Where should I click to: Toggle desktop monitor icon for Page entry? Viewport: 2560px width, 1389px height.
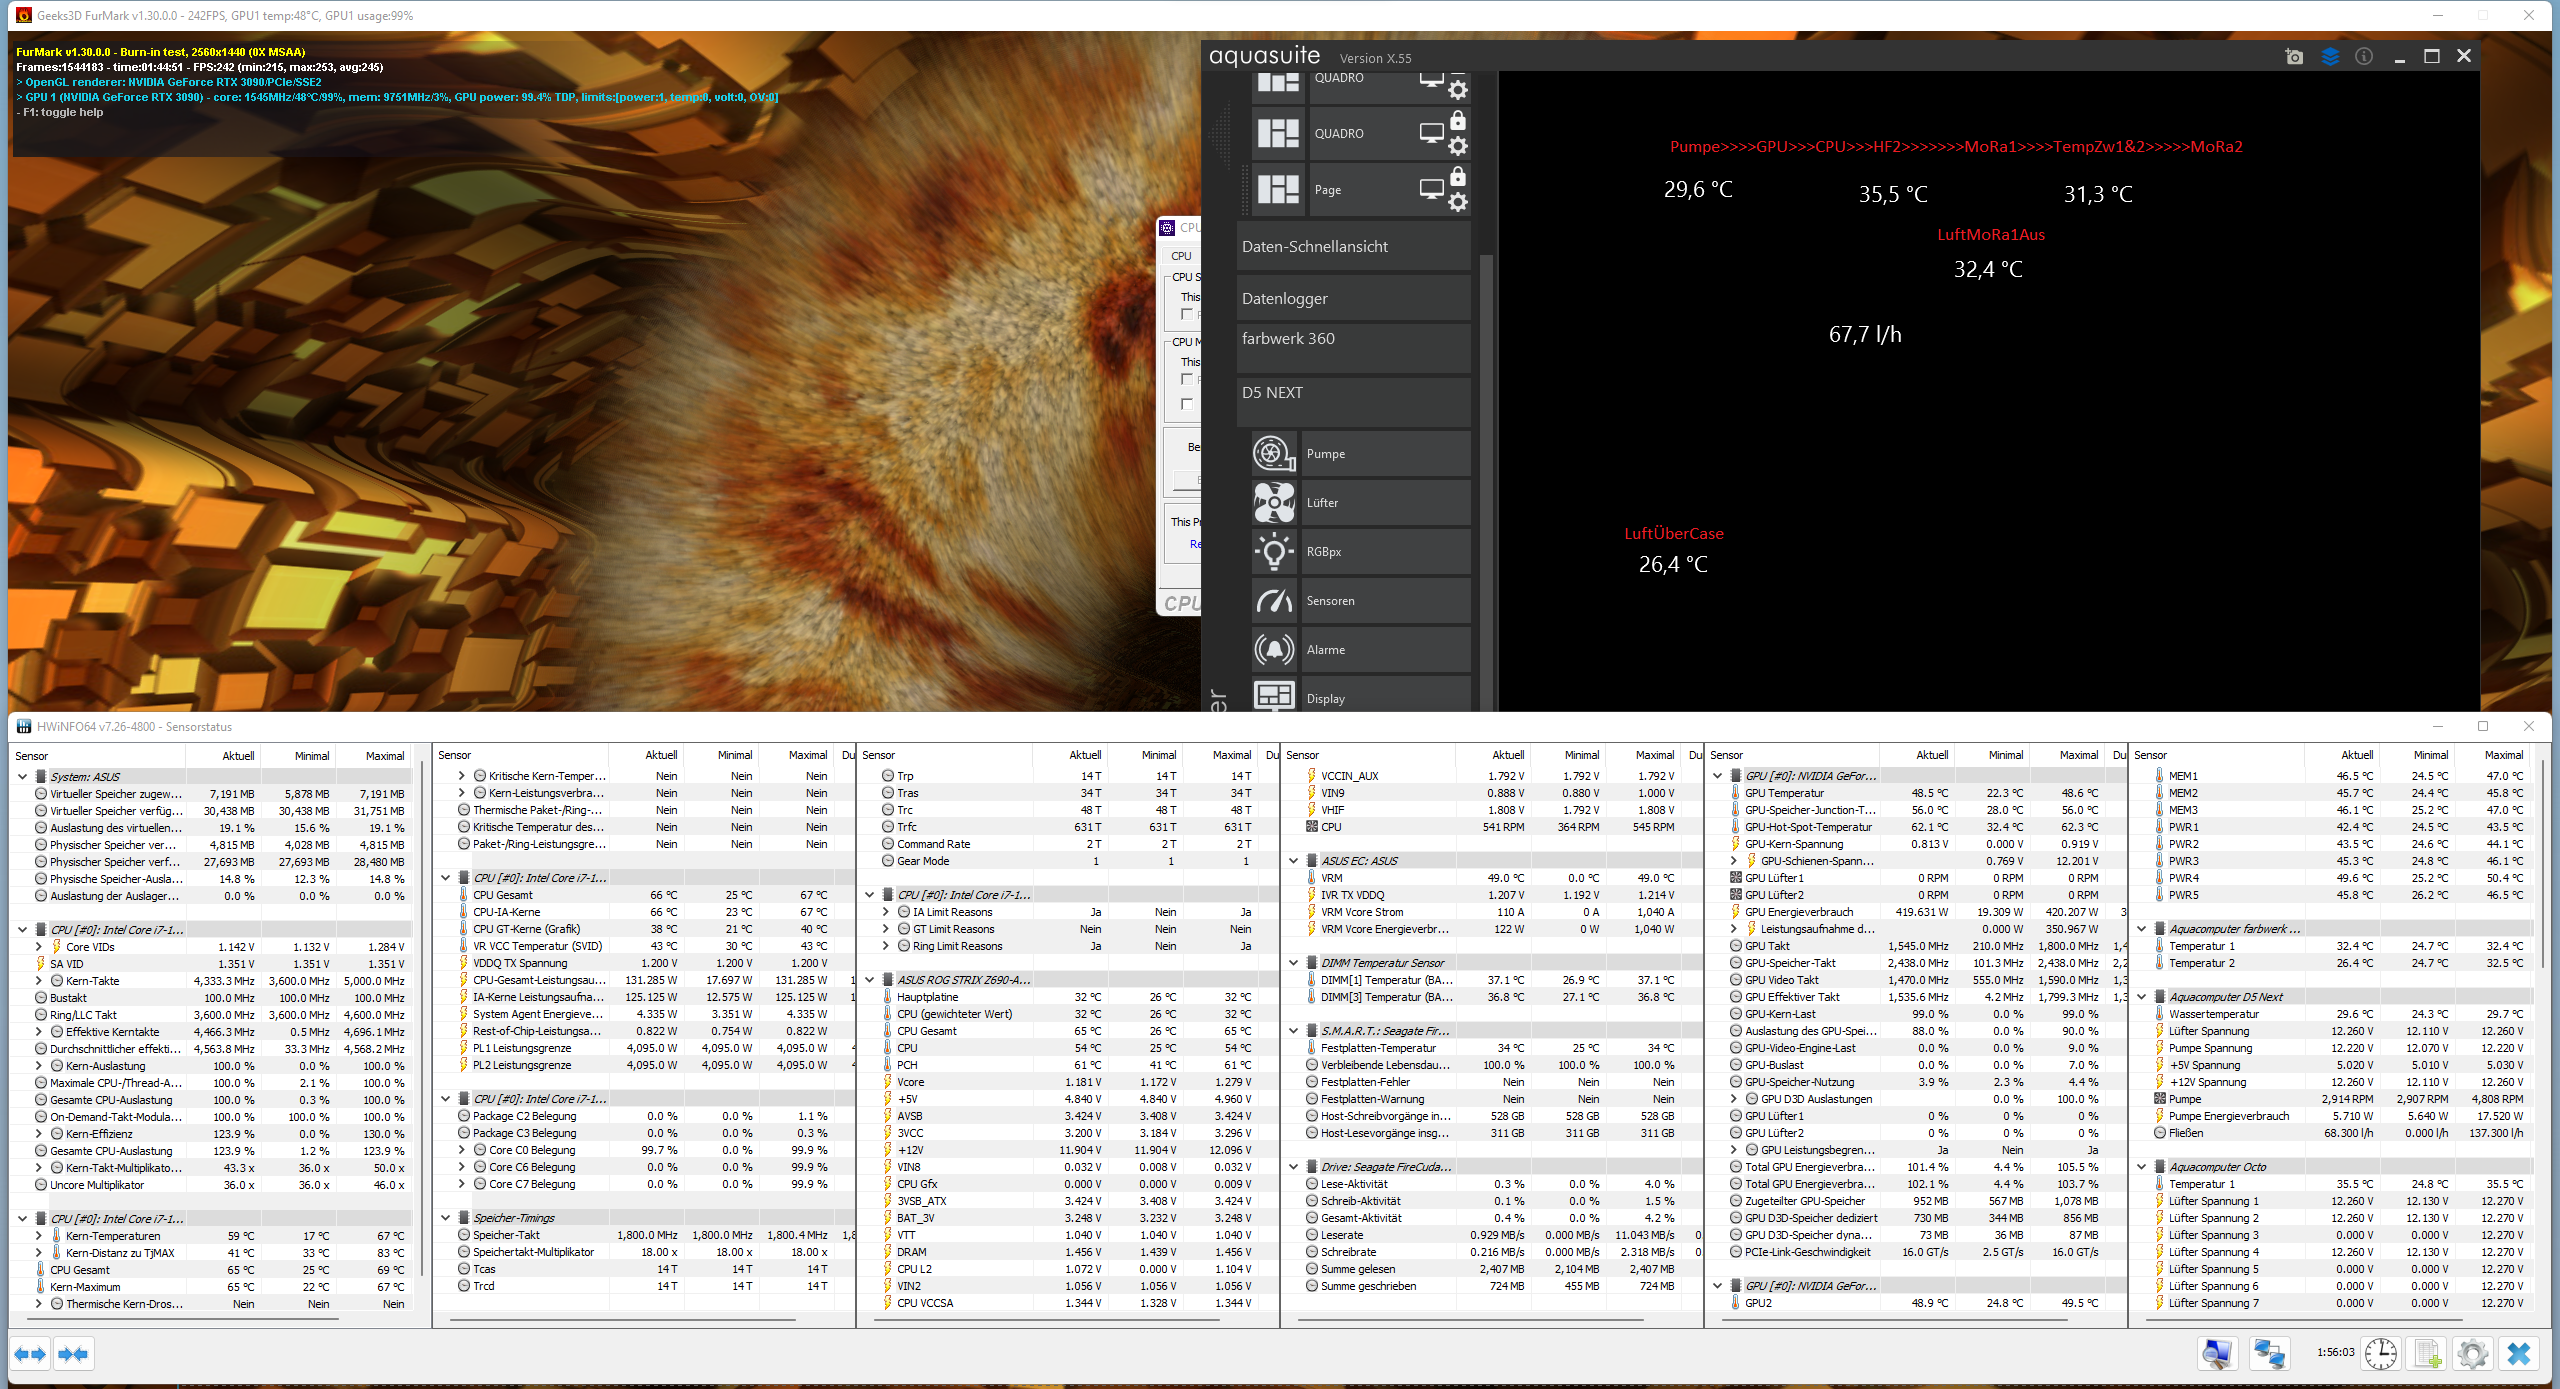tap(1431, 188)
